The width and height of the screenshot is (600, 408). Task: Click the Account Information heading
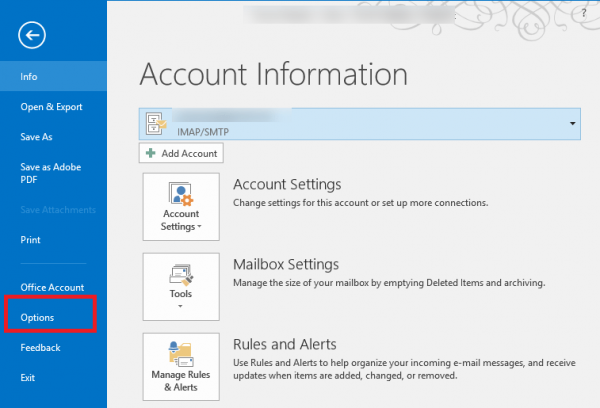(x=274, y=74)
